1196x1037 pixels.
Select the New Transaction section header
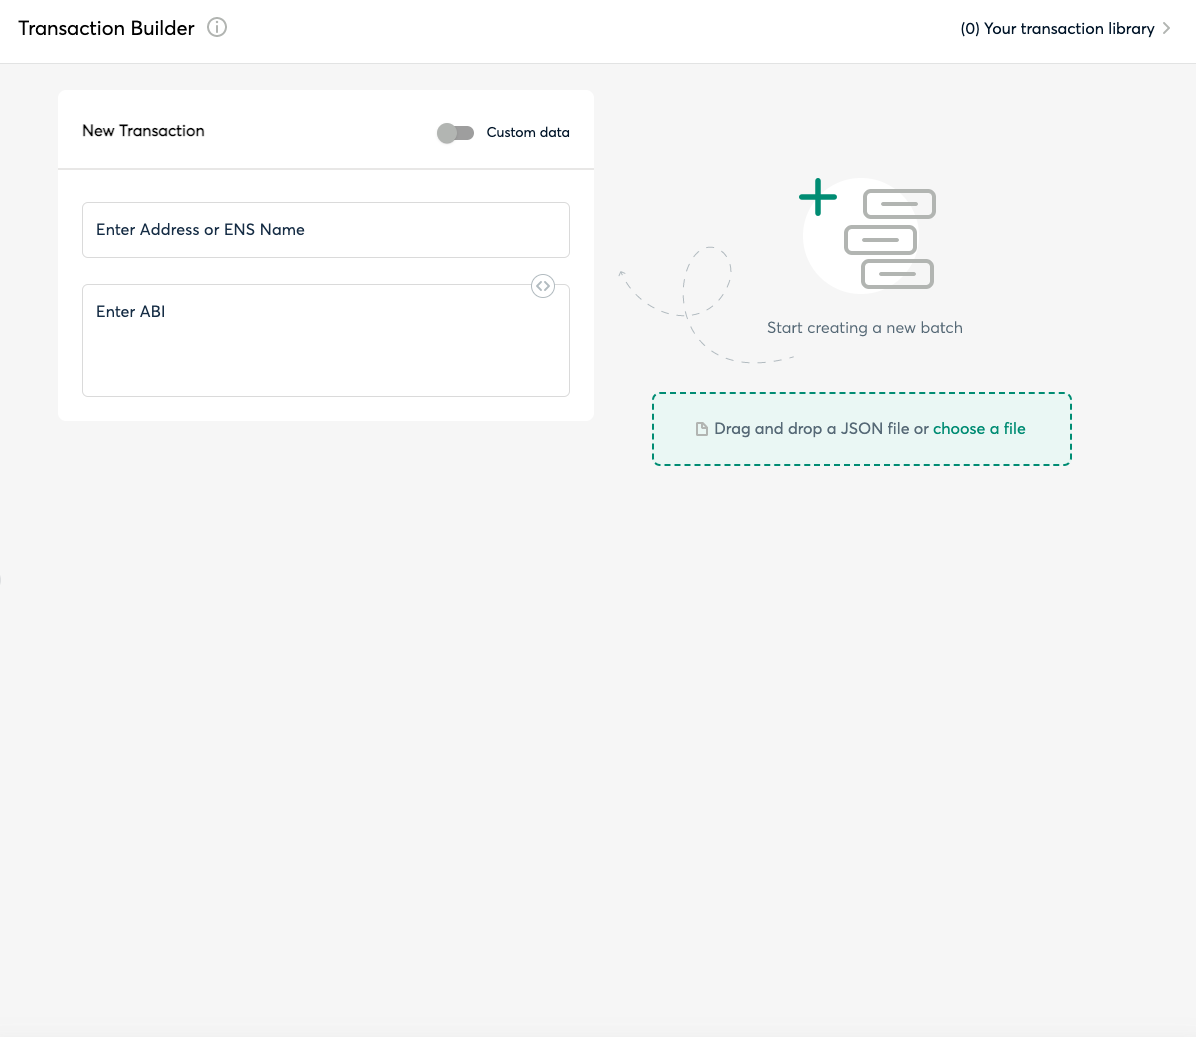click(x=143, y=131)
